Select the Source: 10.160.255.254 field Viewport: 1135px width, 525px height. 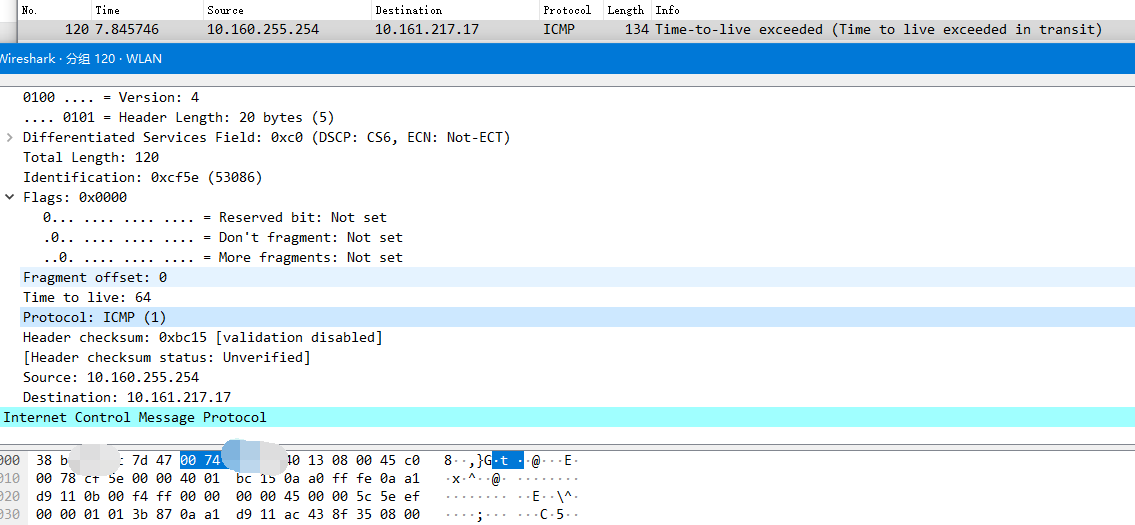click(x=111, y=377)
